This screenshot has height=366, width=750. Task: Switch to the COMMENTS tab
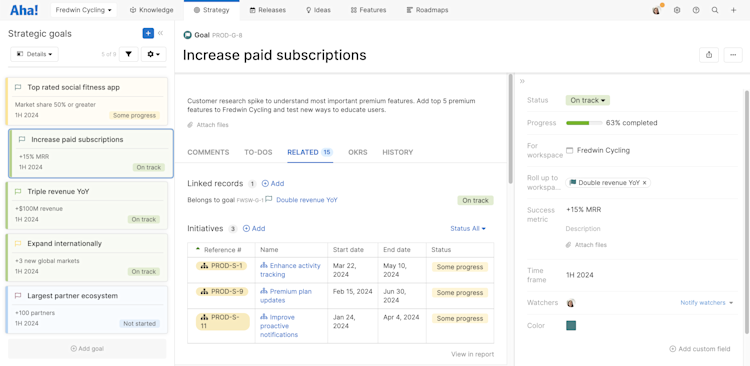tap(208, 152)
